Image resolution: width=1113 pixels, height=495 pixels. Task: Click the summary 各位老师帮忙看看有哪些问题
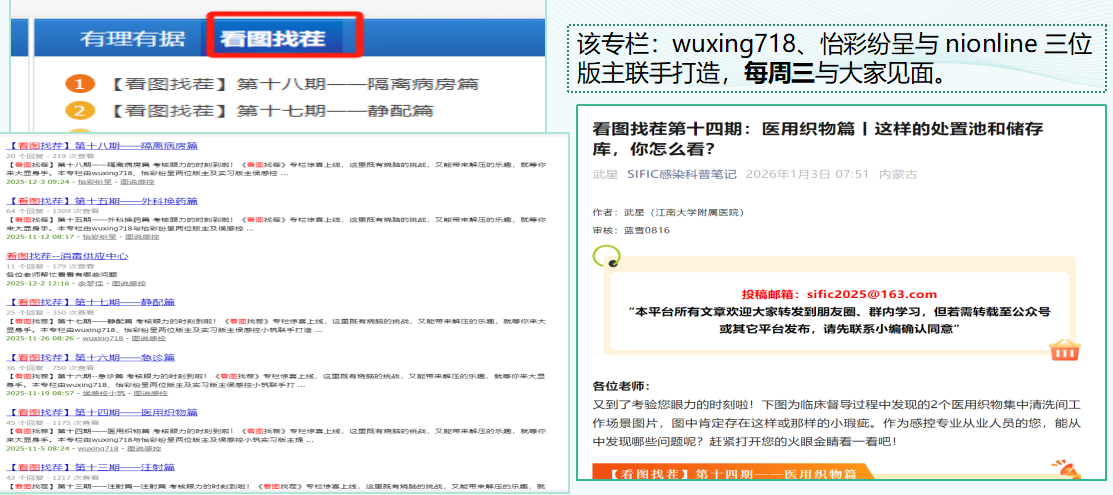click(62, 274)
